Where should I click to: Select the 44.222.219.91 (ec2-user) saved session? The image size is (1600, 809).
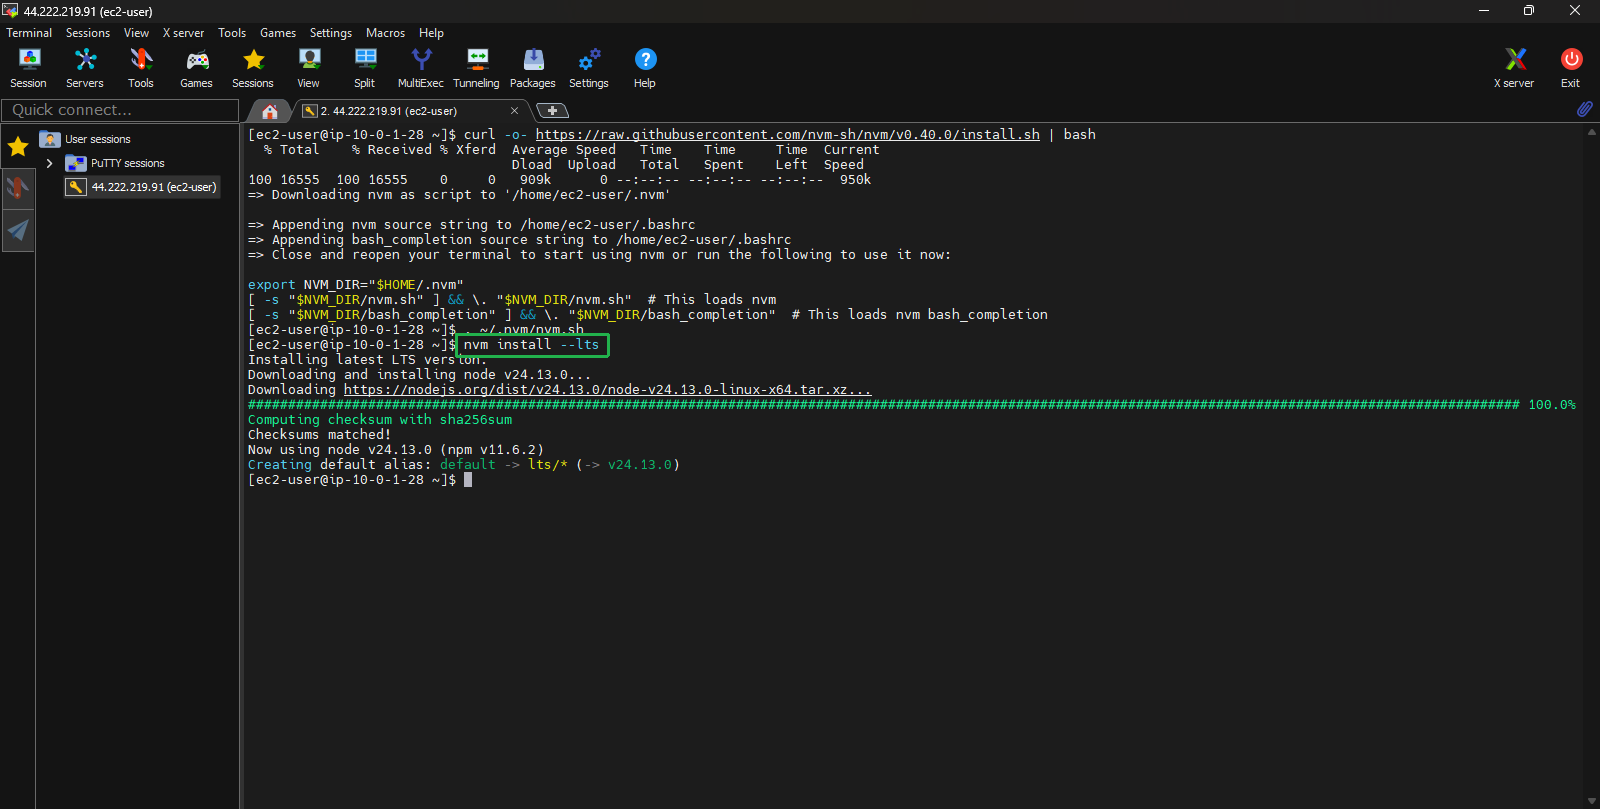click(x=142, y=187)
